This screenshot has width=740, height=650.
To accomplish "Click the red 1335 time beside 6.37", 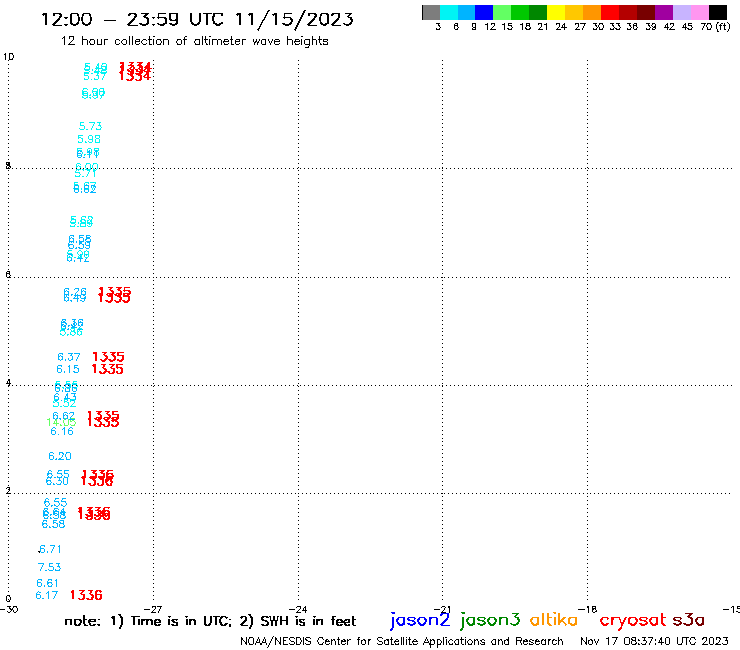I will (x=108, y=357).
